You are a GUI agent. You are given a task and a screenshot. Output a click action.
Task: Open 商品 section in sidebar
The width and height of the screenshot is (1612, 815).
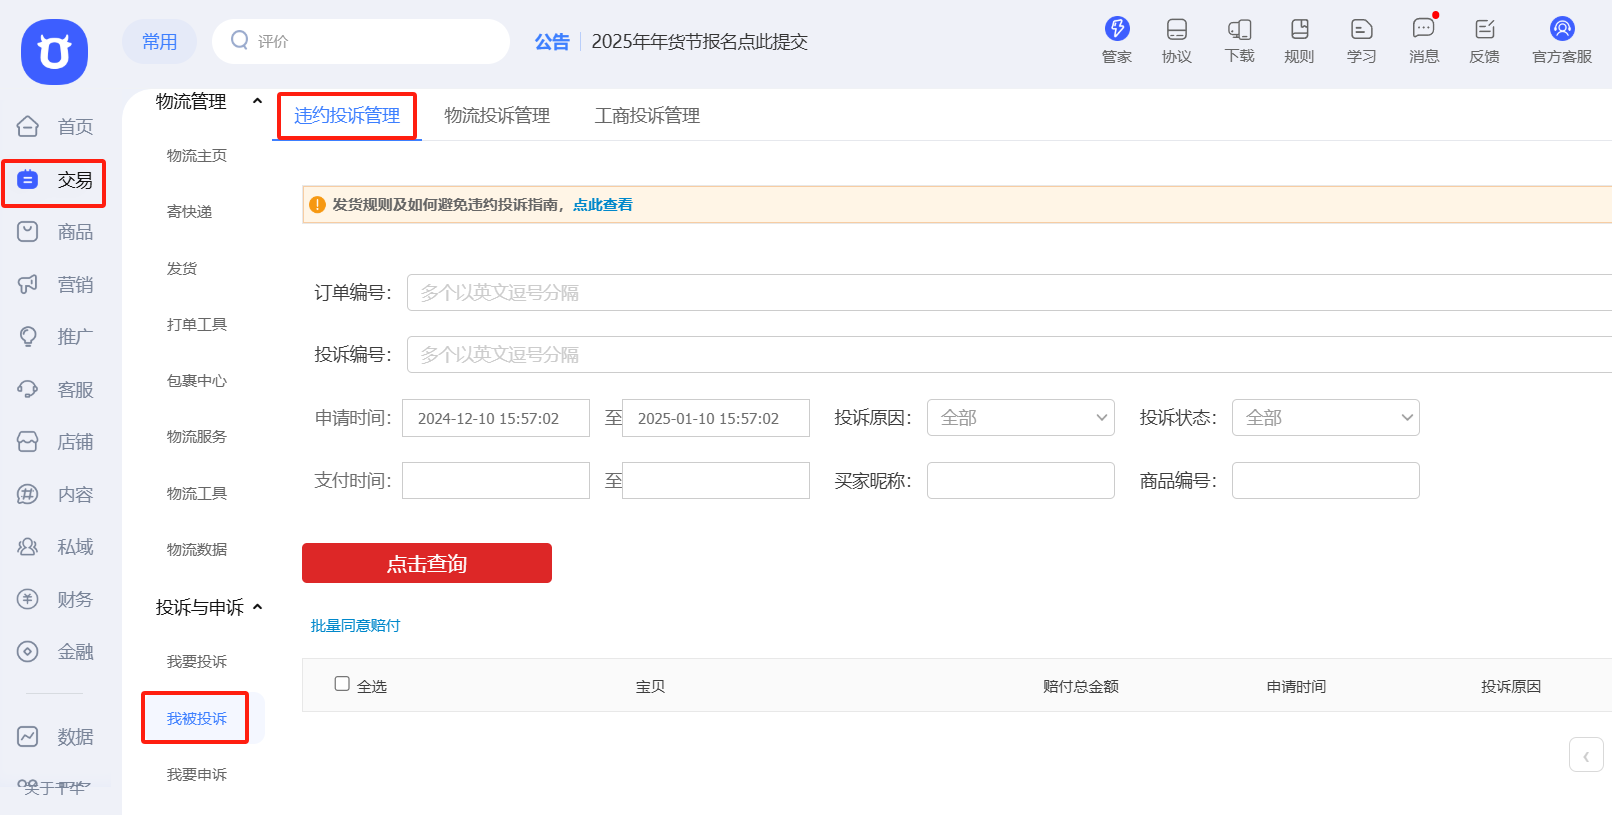tap(56, 232)
